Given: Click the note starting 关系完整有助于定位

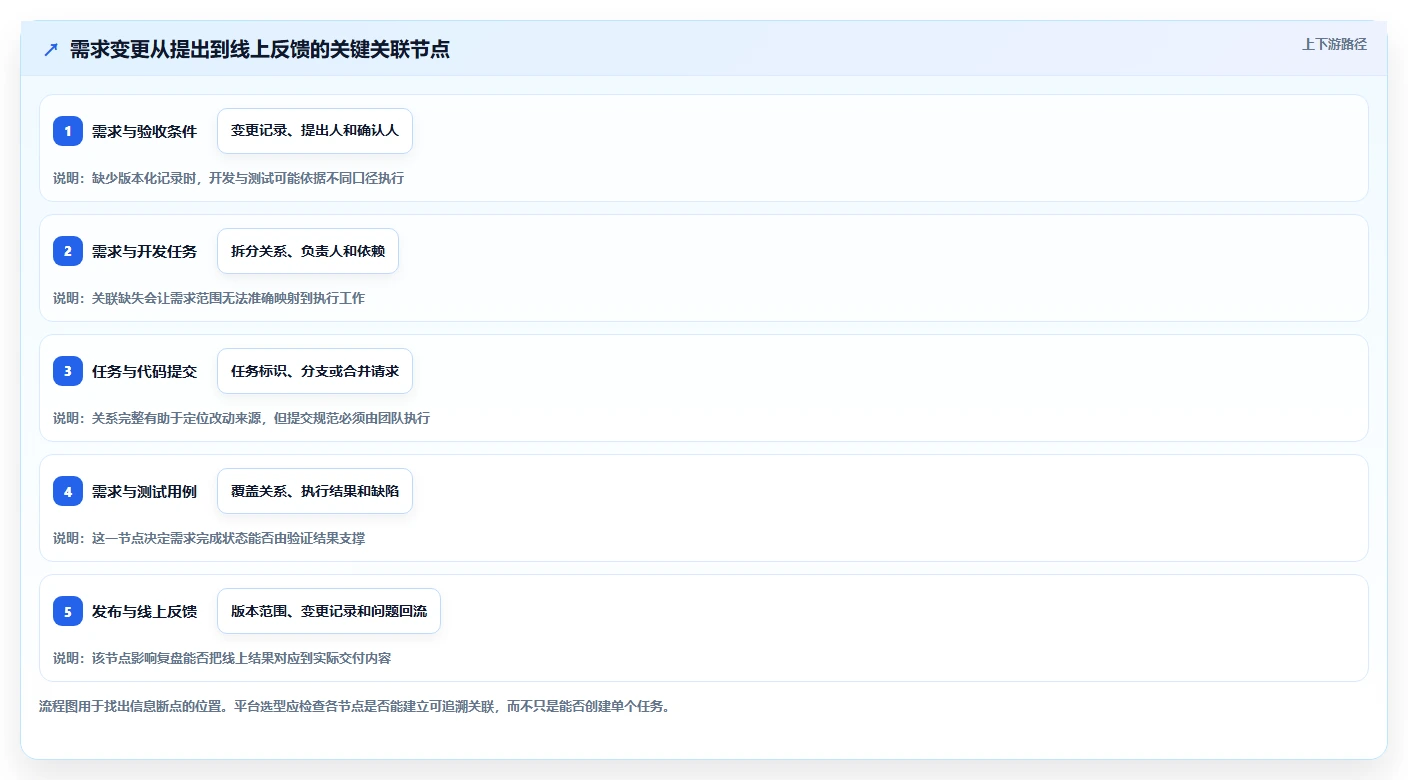Looking at the screenshot, I should (241, 418).
